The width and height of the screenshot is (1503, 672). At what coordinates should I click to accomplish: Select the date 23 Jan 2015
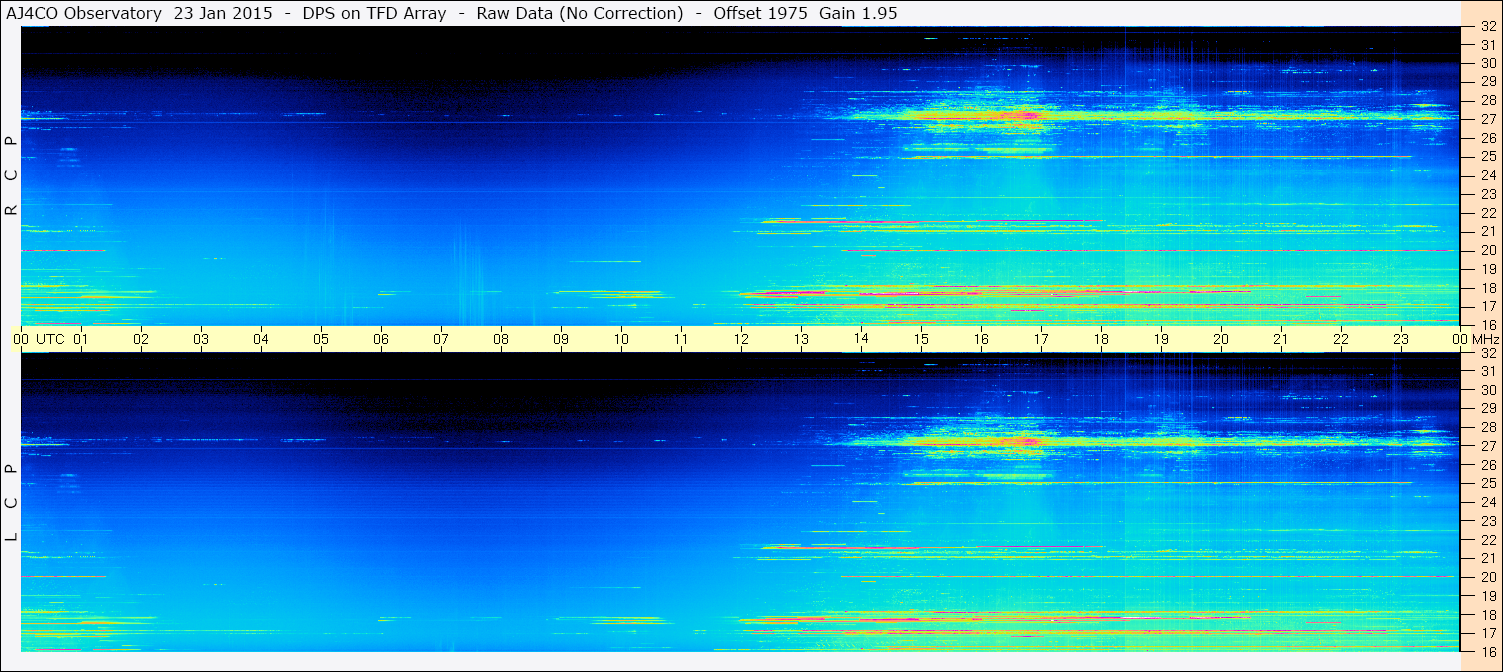click(x=223, y=13)
